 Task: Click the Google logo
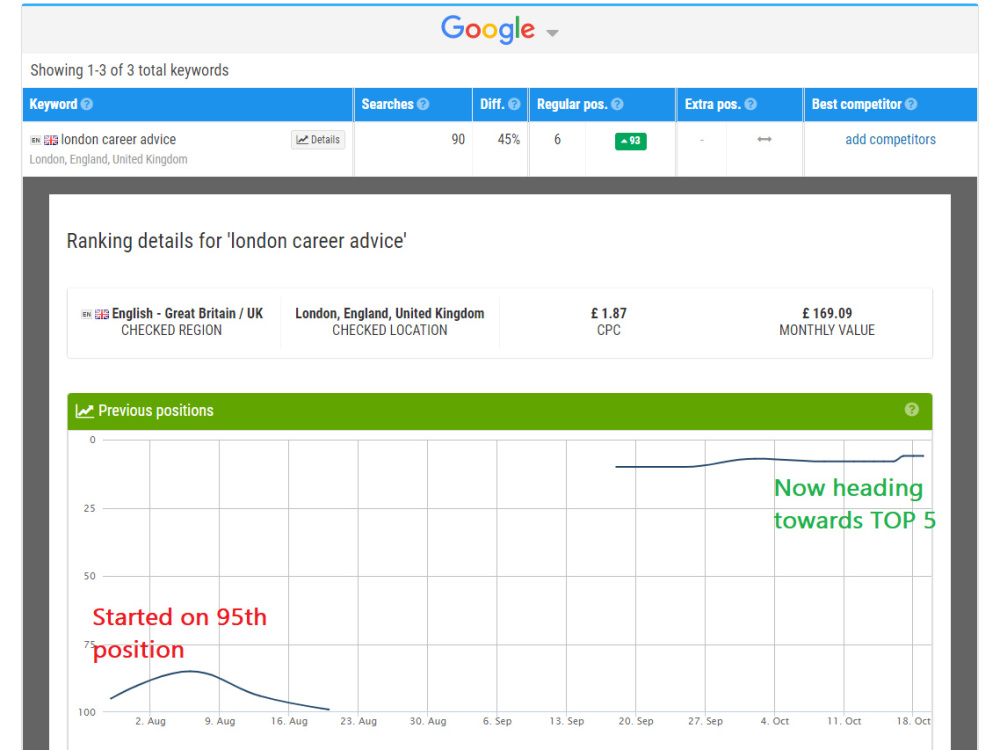pyautogui.click(x=488, y=29)
